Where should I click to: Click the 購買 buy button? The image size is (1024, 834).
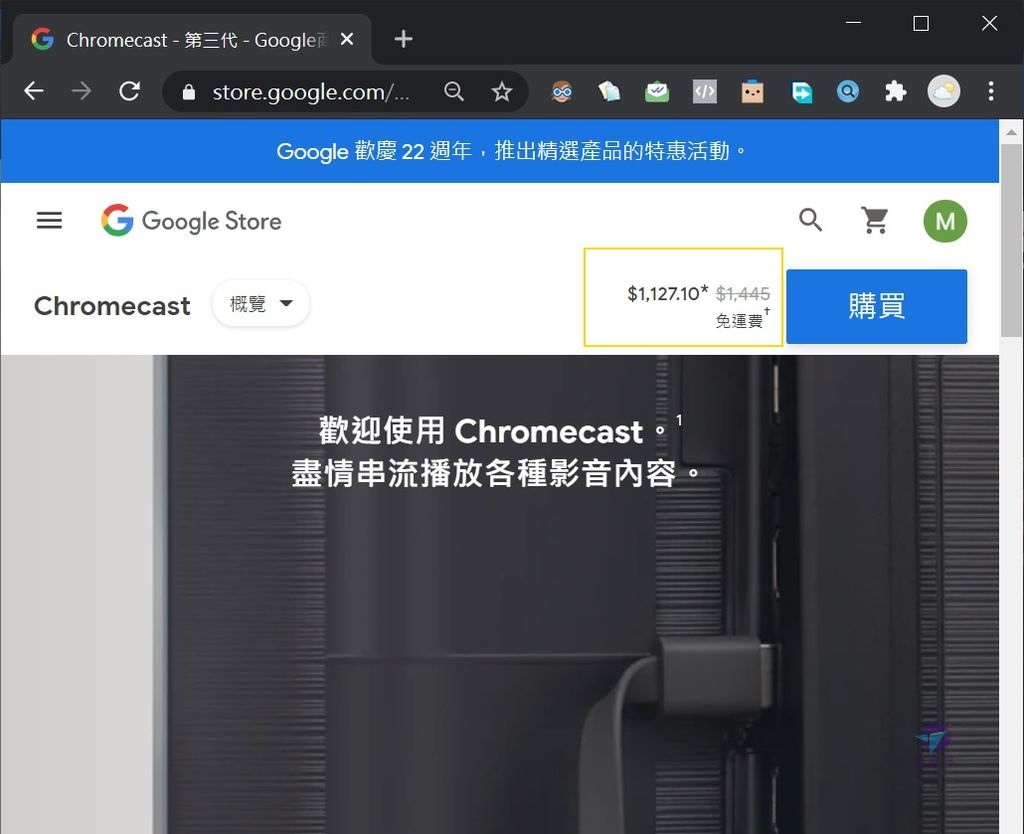[876, 306]
